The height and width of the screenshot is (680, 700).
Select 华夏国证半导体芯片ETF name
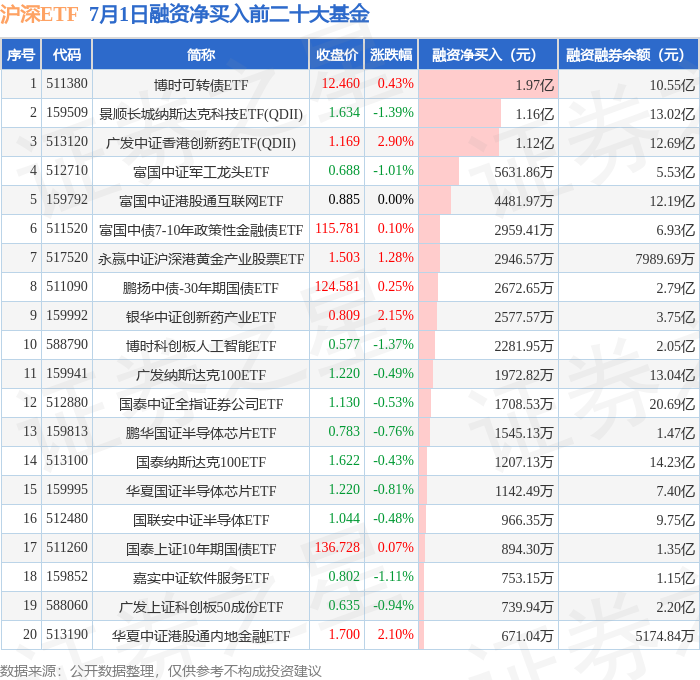201,491
